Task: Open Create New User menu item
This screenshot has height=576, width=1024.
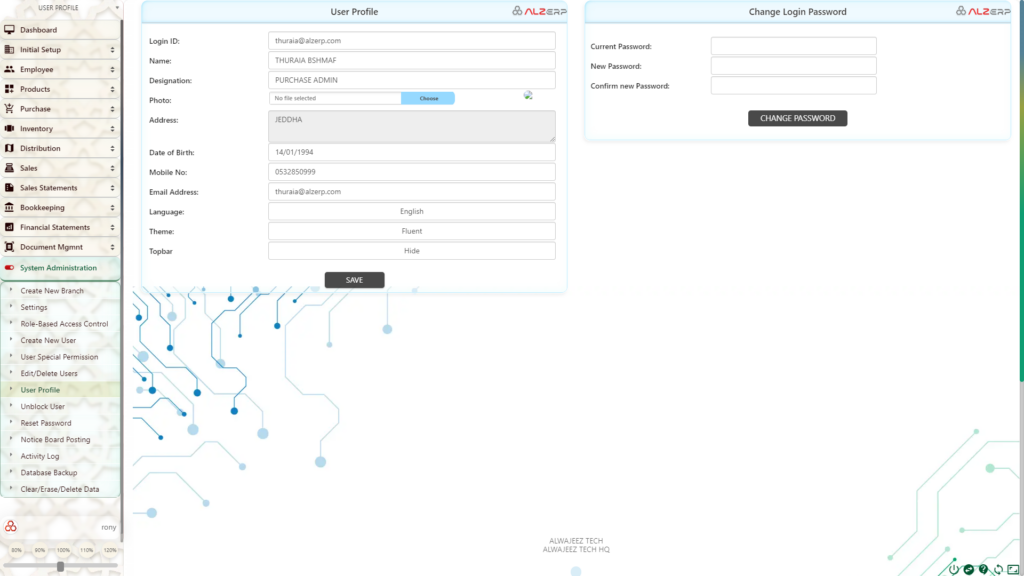Action: (48, 340)
